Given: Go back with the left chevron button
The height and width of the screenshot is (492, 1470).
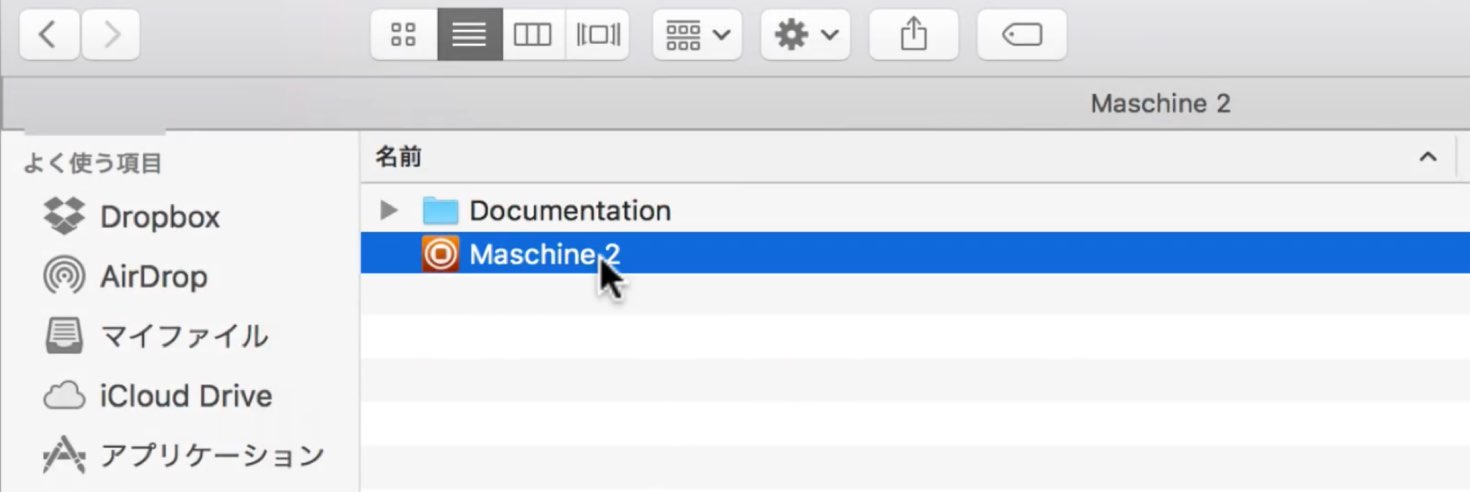Looking at the screenshot, I should [x=49, y=35].
